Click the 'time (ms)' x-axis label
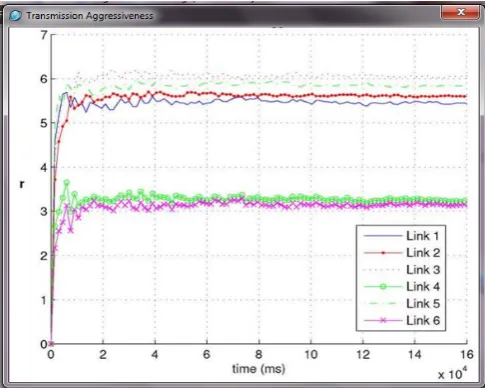485x388 pixels. 258,369
